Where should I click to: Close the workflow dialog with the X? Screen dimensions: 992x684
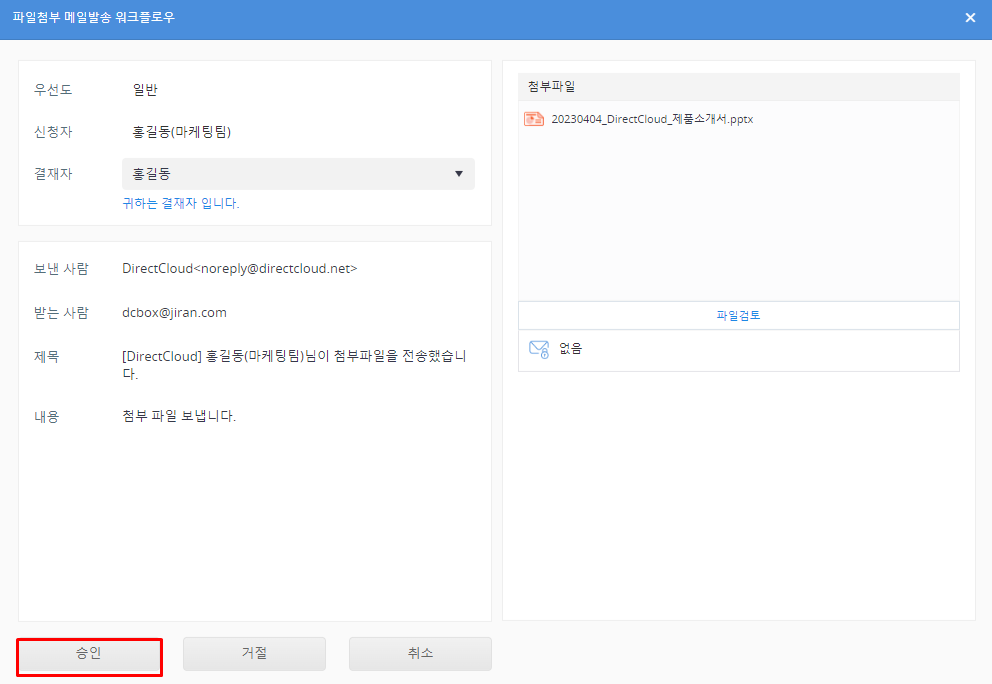click(970, 18)
